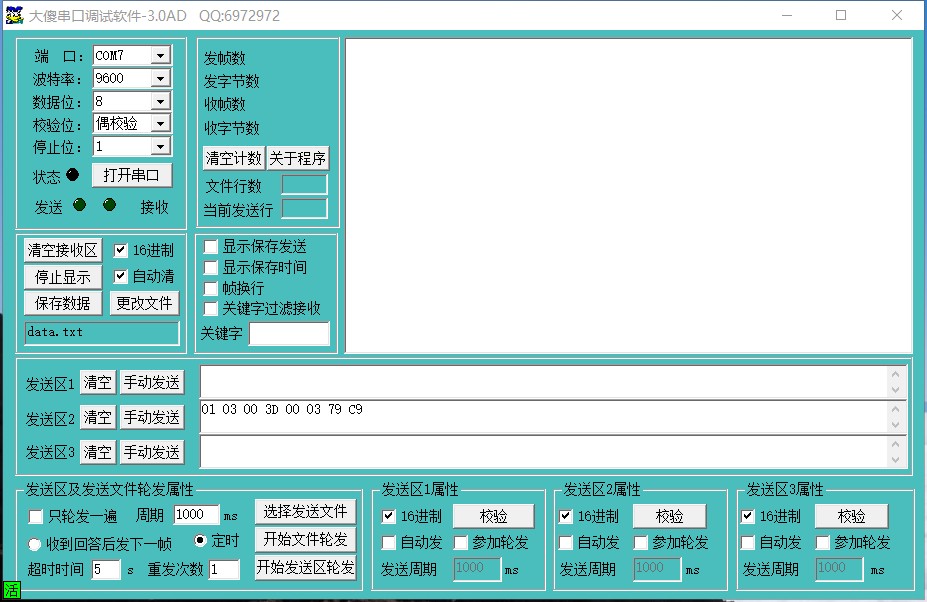Enable 只轮发一遍 checkbox
927x602 pixels.
click(35, 516)
